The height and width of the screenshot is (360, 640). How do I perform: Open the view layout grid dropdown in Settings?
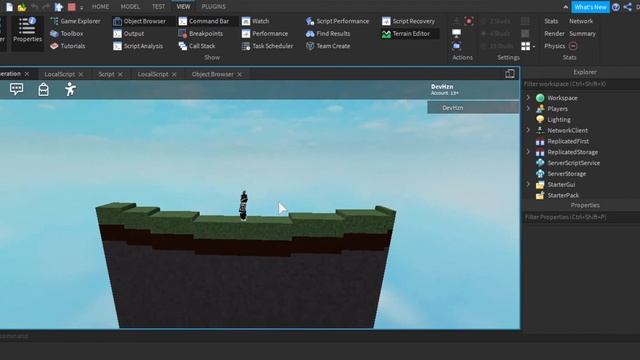[x=528, y=46]
